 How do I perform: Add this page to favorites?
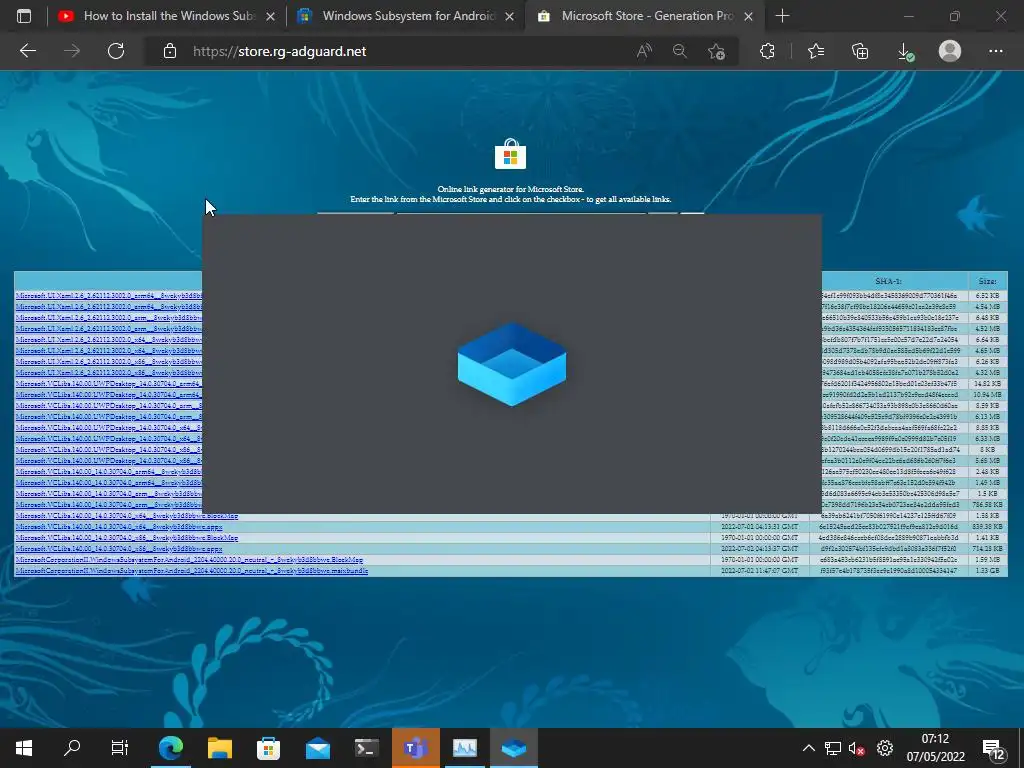point(716,51)
